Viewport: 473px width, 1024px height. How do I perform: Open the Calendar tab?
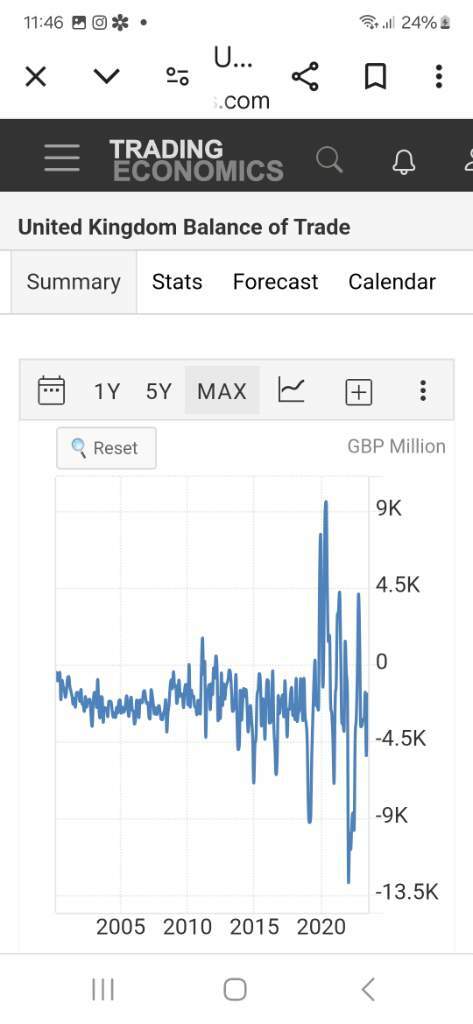click(392, 282)
